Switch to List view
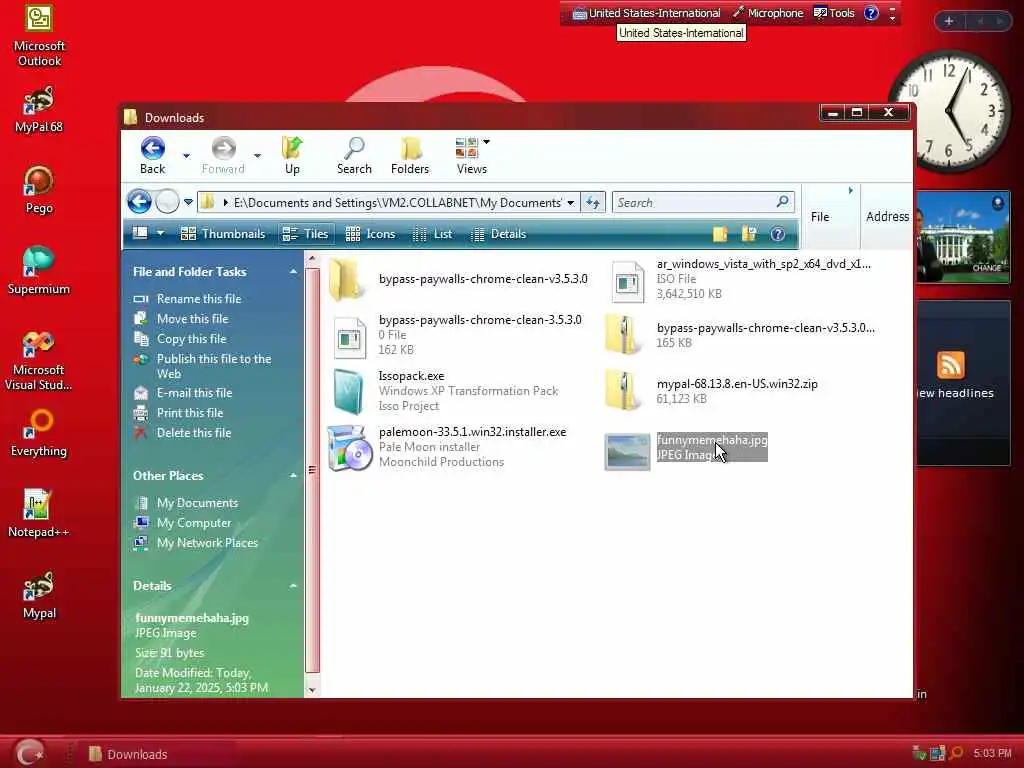 (x=432, y=234)
